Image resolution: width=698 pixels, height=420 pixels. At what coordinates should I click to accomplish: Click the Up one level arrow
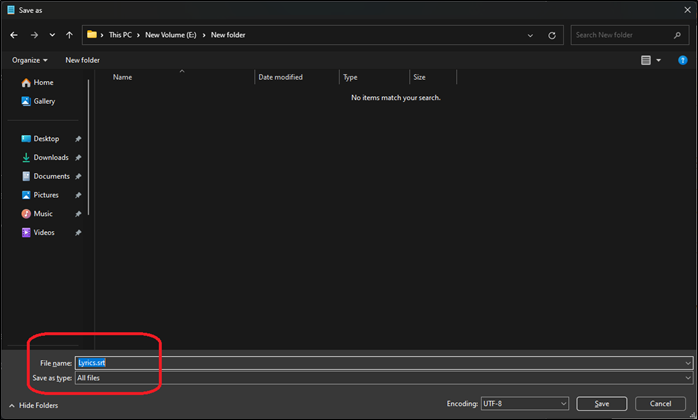pyautogui.click(x=69, y=35)
